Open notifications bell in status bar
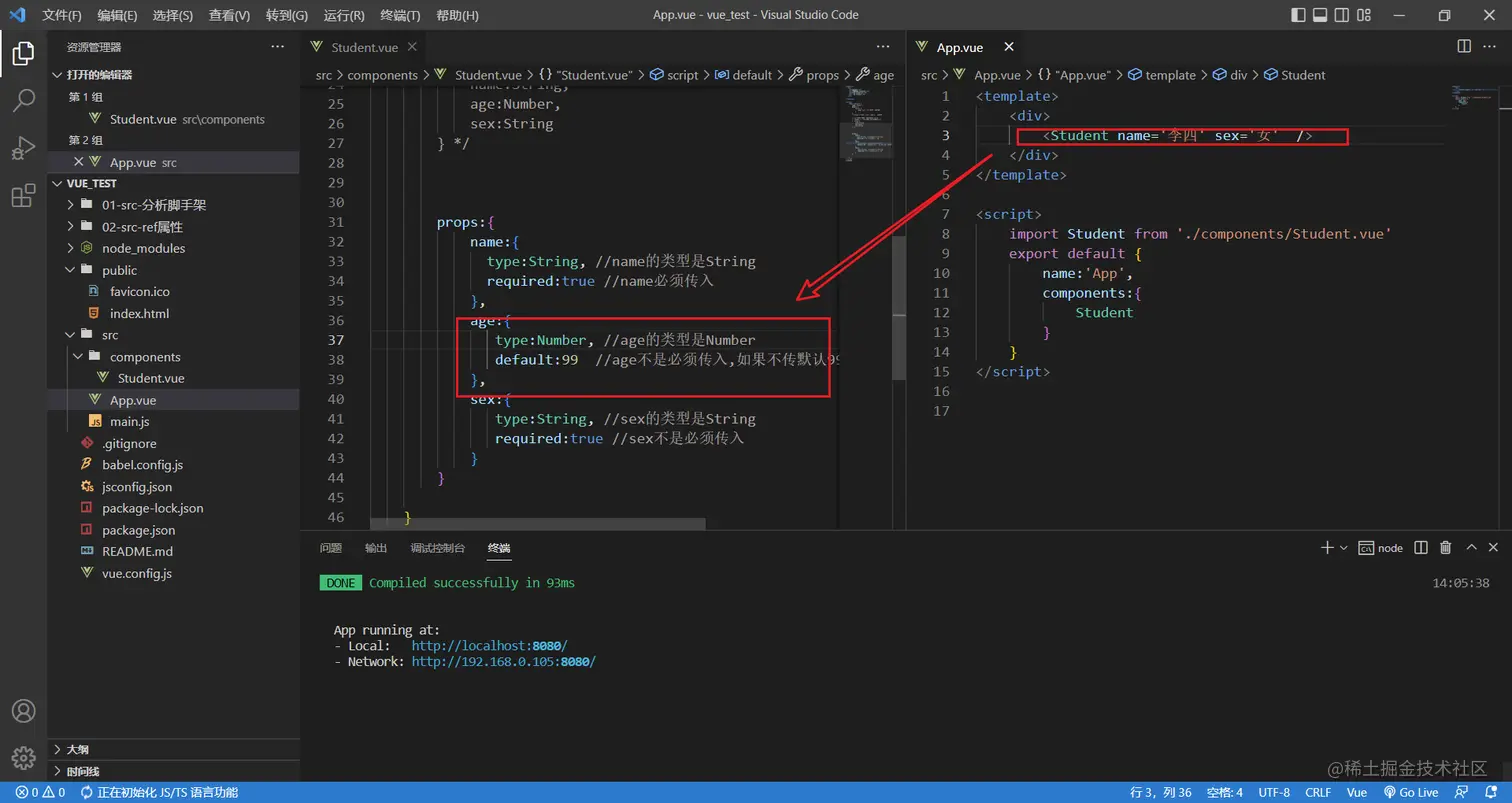This screenshot has height=803, width=1512. (x=1493, y=792)
